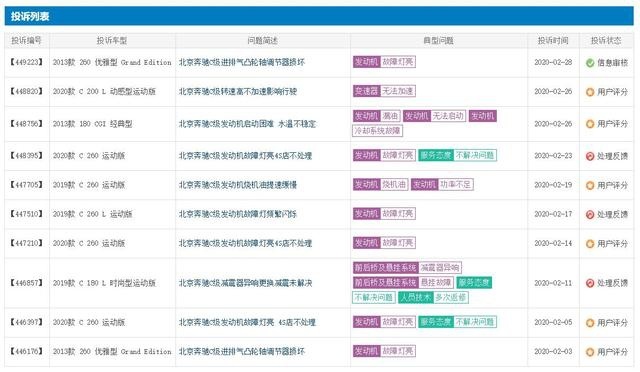Viewport: 640px width, 372px height.
Task: Select the 前后桥及悬挂系统 减震器异响 tag
Action: point(407,268)
